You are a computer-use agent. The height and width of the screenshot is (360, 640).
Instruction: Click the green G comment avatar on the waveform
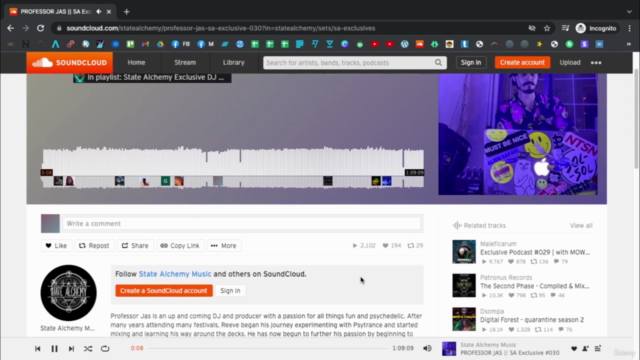pos(165,181)
